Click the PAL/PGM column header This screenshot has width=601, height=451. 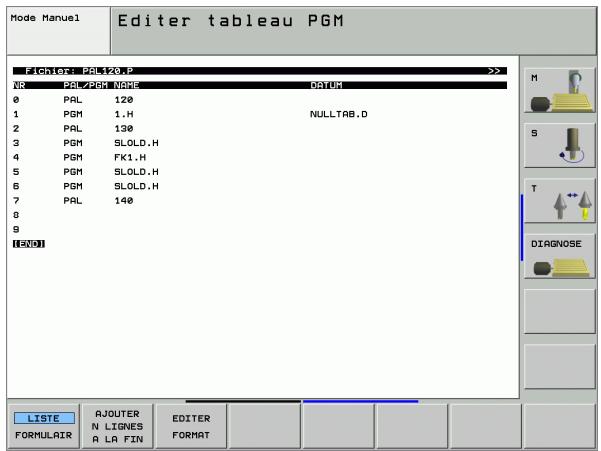tap(85, 85)
